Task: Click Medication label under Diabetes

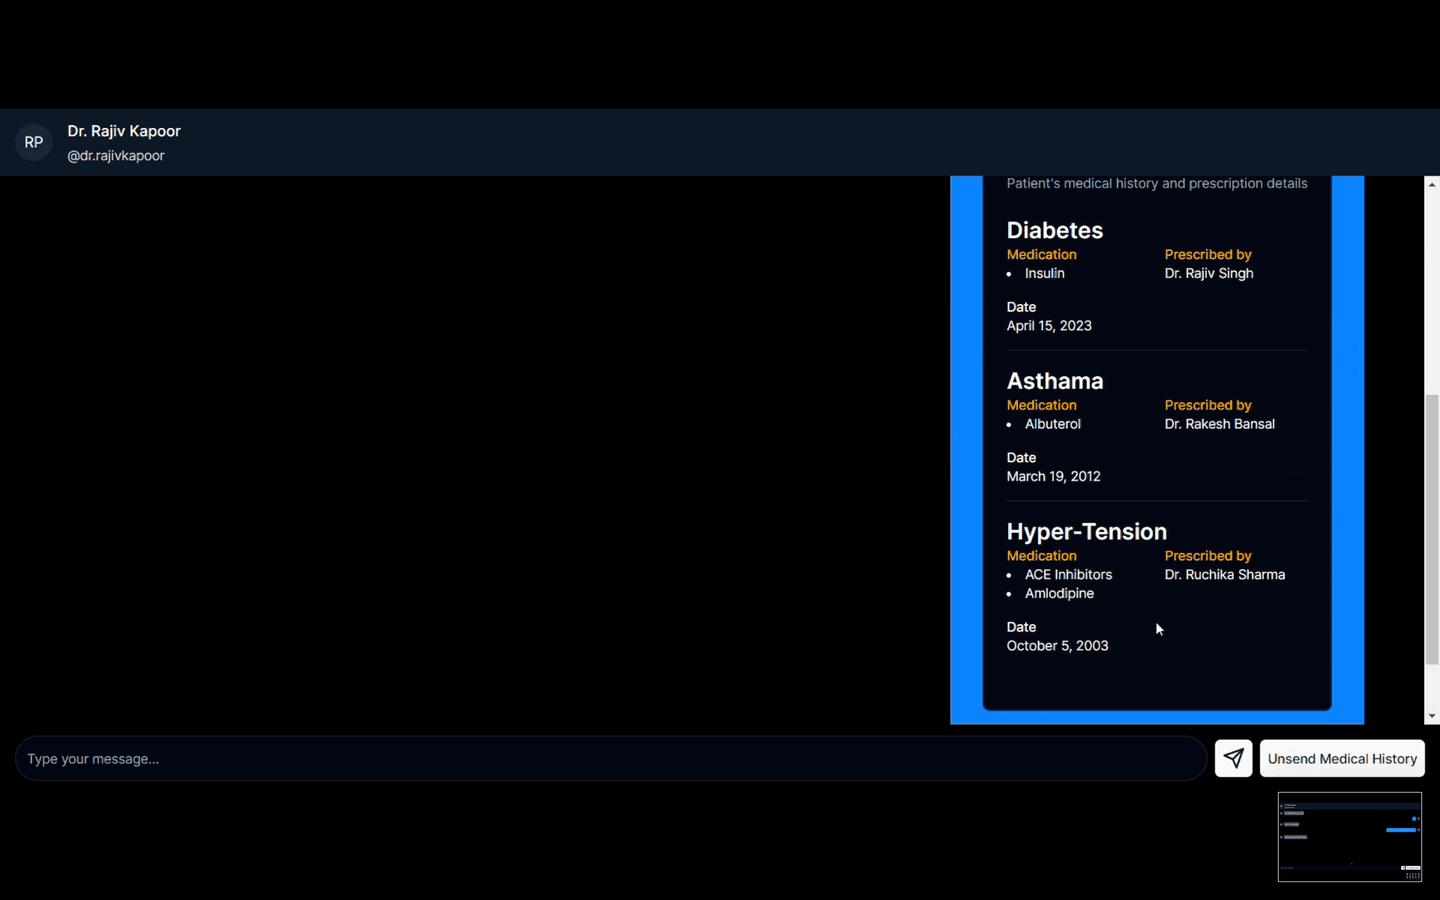Action: [1042, 255]
